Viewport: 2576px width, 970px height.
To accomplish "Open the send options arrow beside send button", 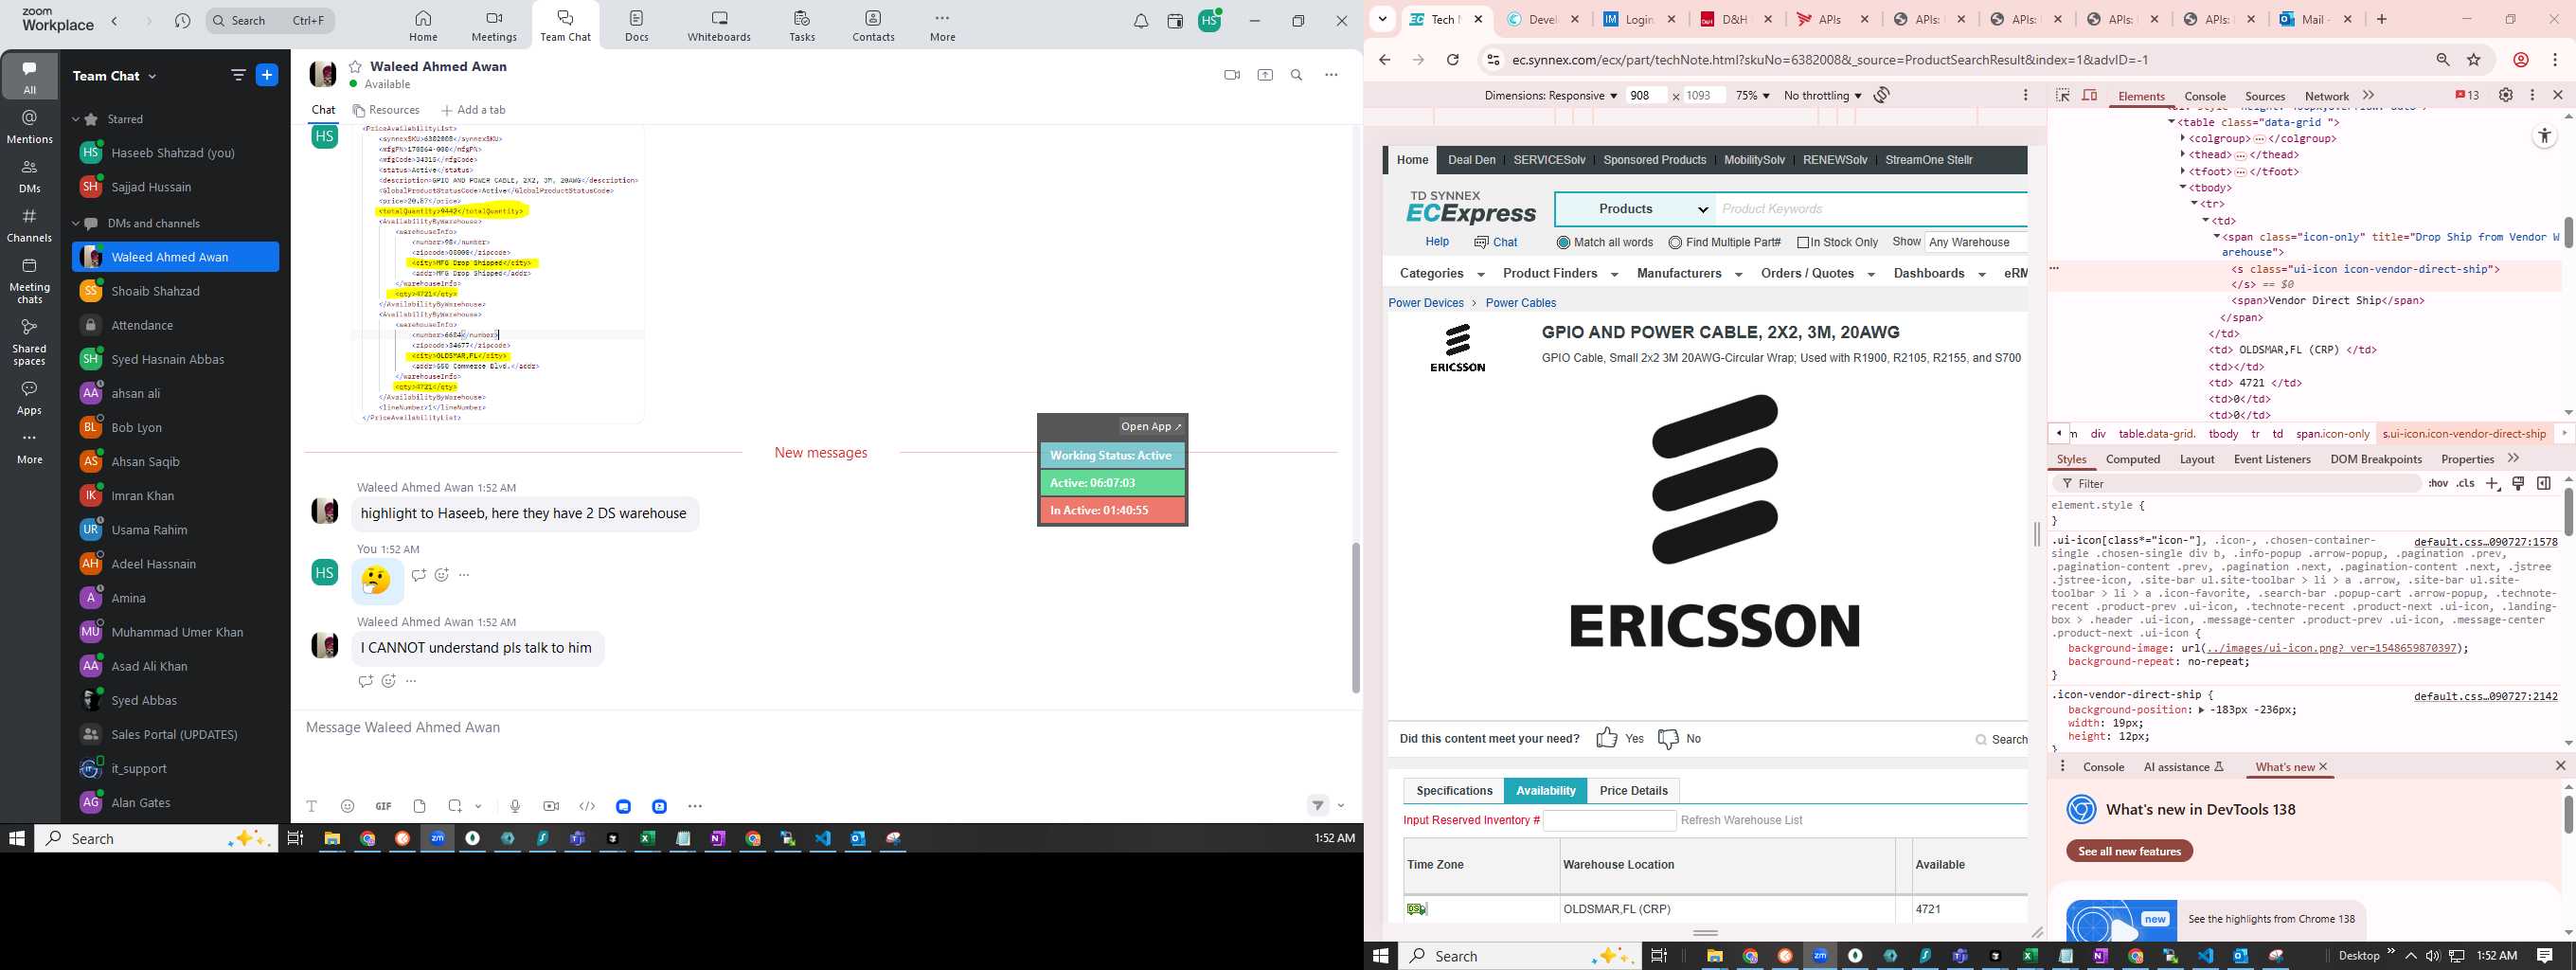I will (1341, 806).
